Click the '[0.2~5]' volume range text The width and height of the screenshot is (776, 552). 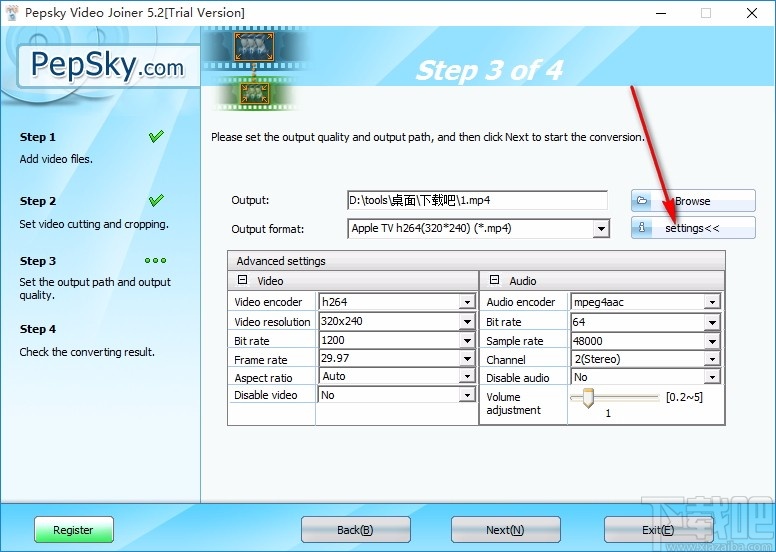point(684,397)
